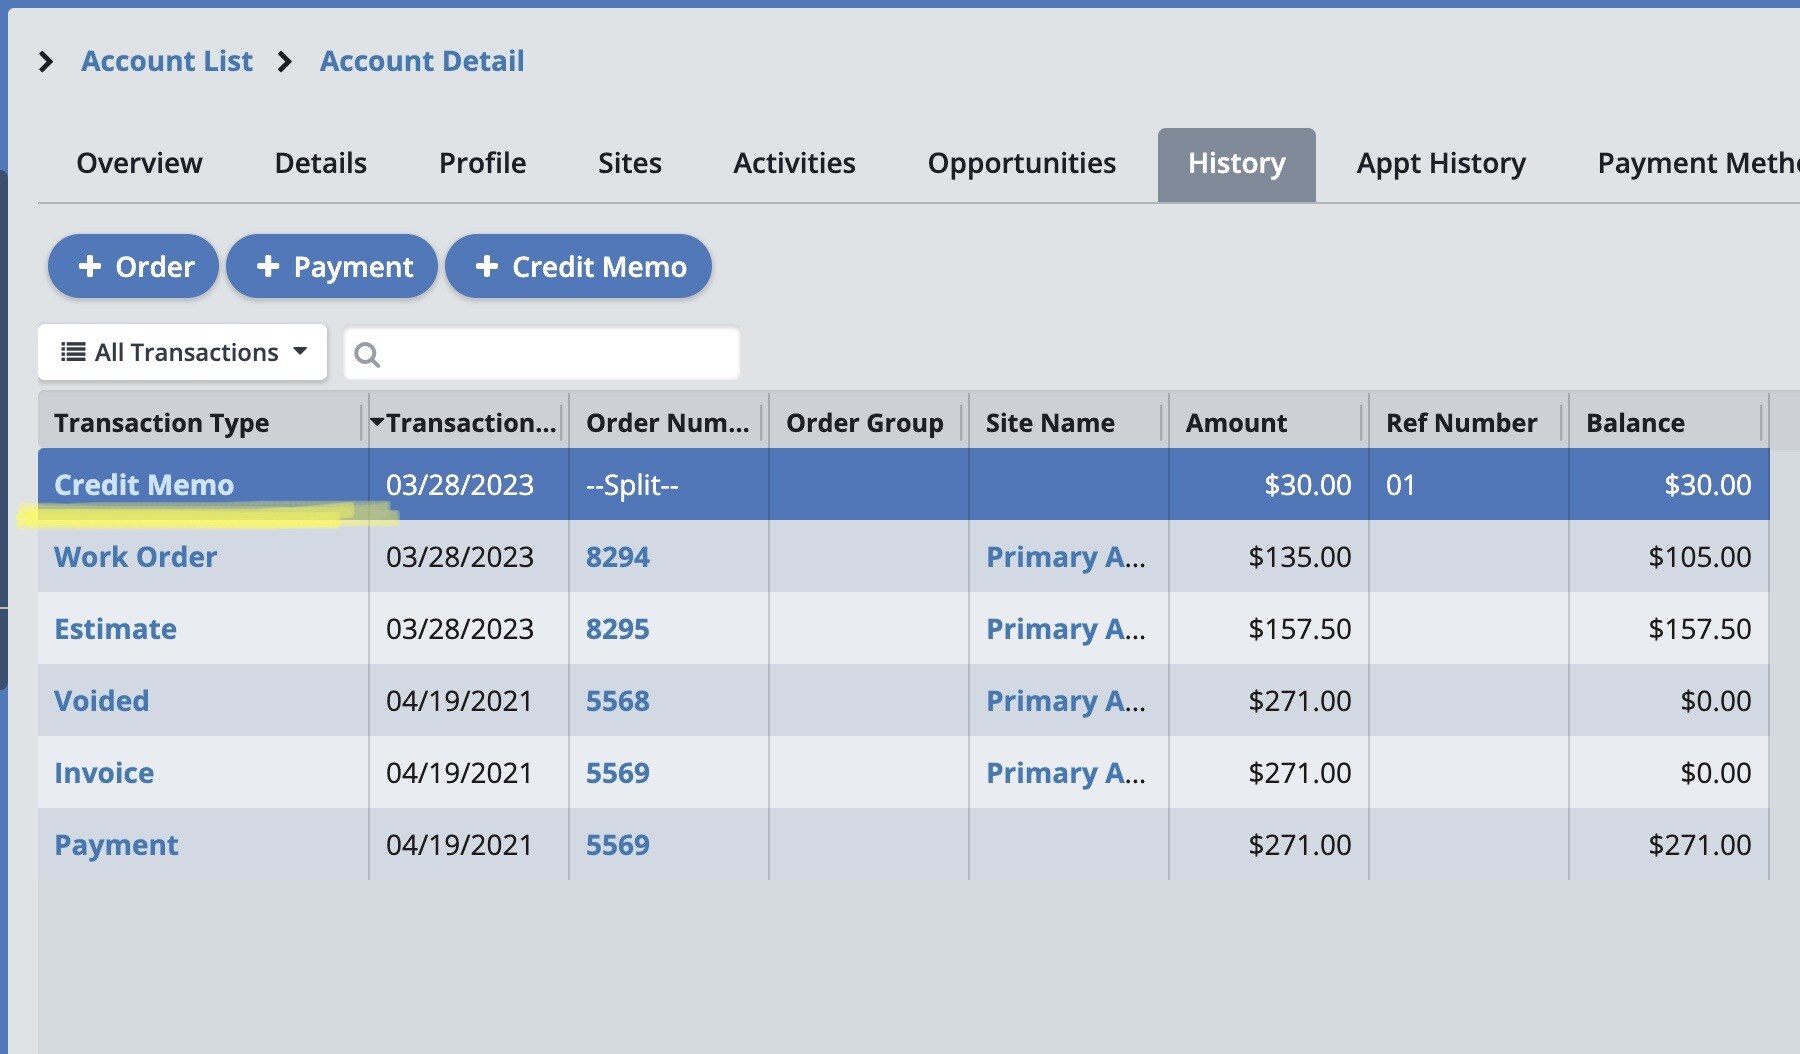Screen dimensions: 1800x1054
Task: Click the search magnifier icon
Action: 367,355
